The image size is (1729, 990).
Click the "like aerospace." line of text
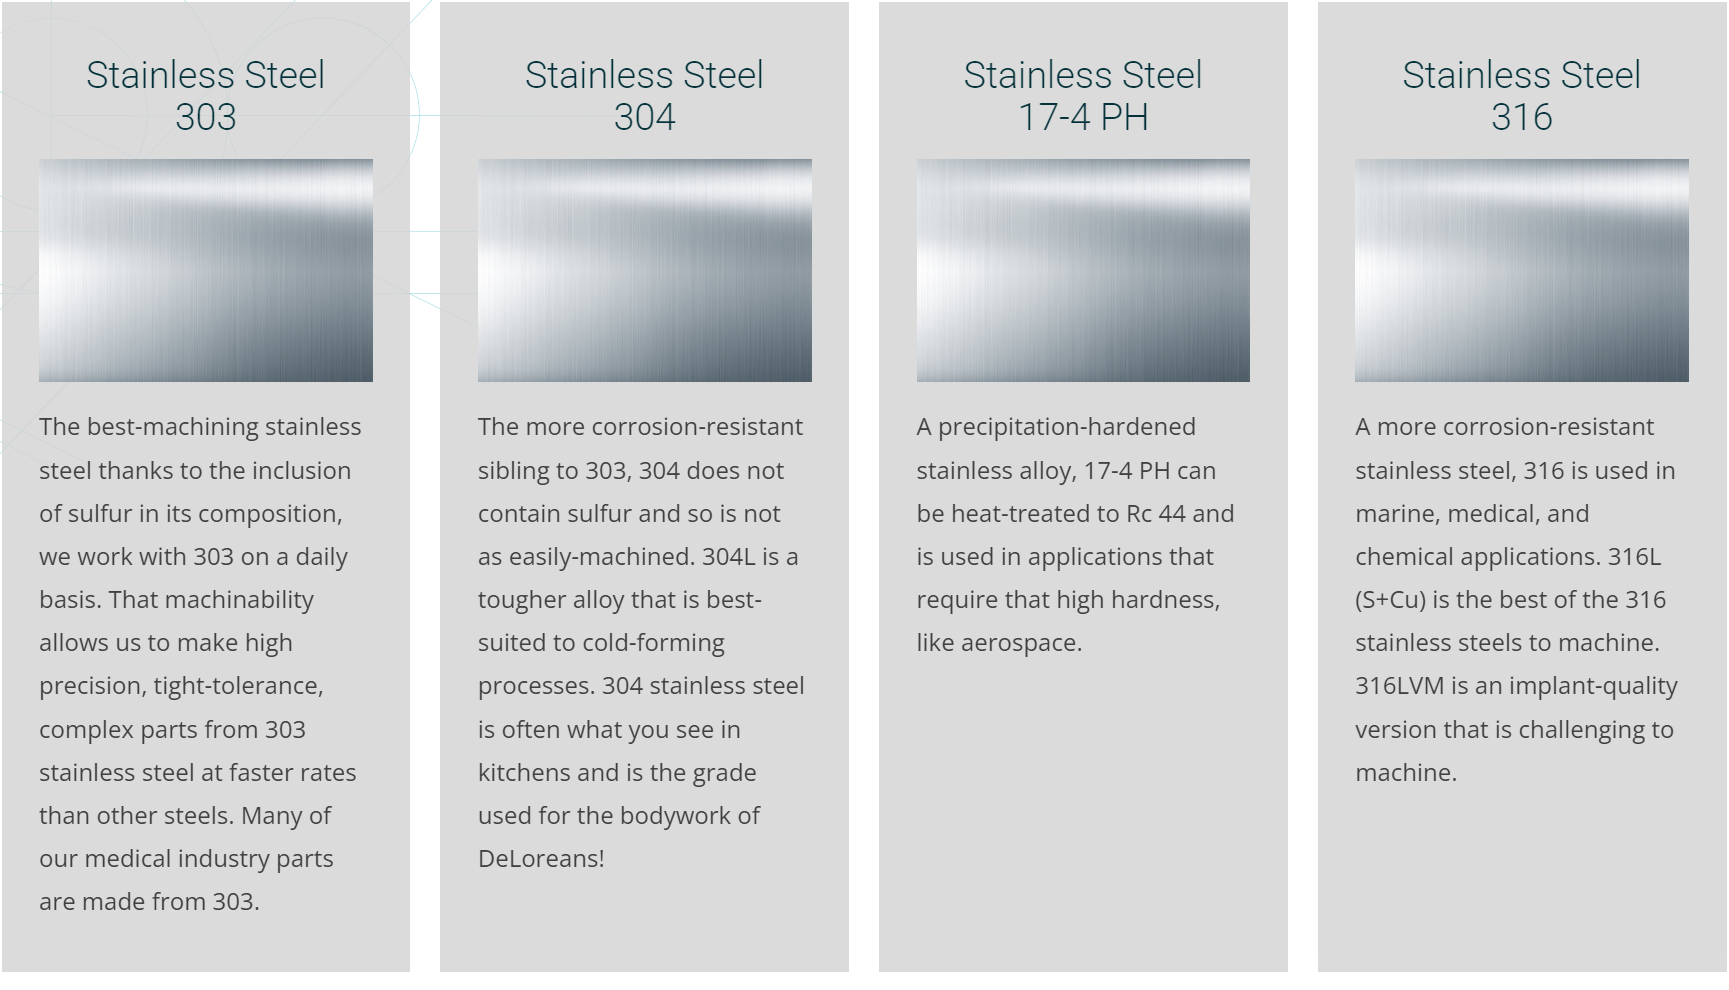999,643
